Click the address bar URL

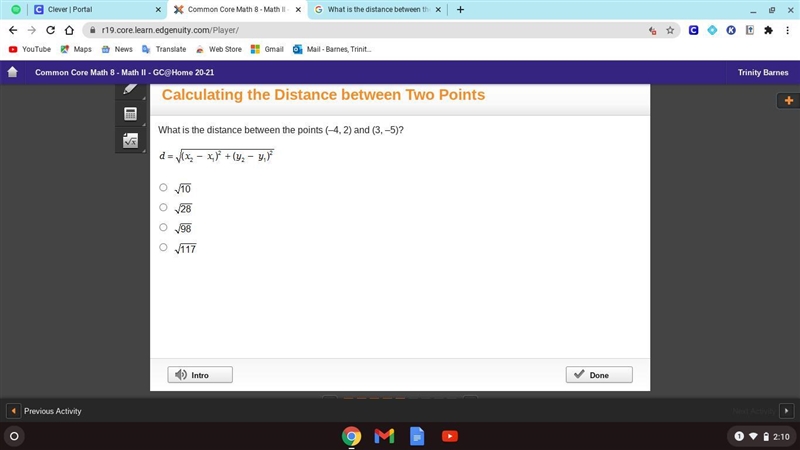pos(170,30)
